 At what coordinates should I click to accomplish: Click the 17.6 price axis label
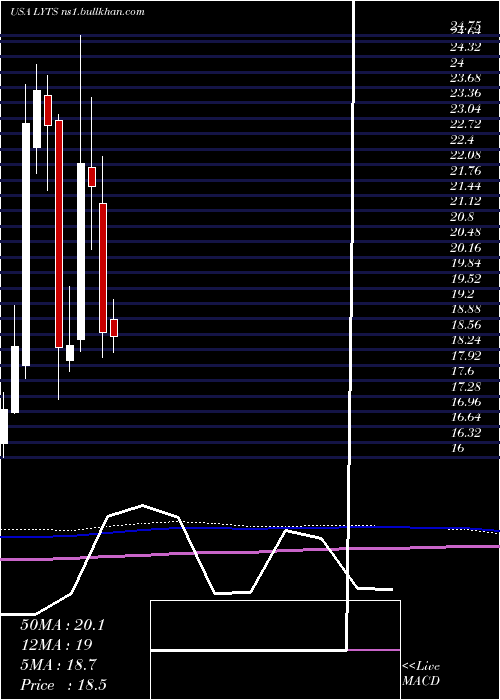coord(462,372)
